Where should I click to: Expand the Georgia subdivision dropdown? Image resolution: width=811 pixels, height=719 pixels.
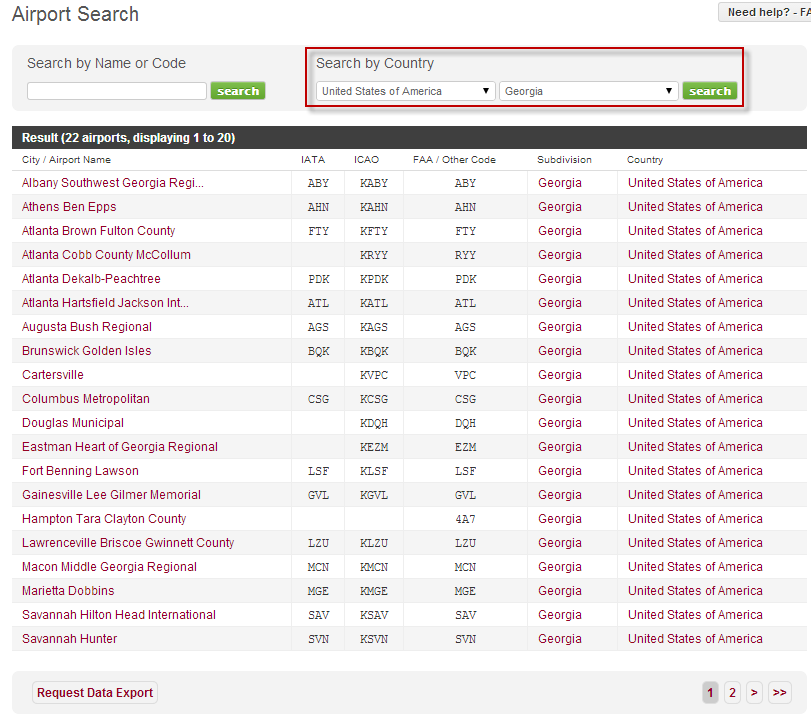(589, 91)
